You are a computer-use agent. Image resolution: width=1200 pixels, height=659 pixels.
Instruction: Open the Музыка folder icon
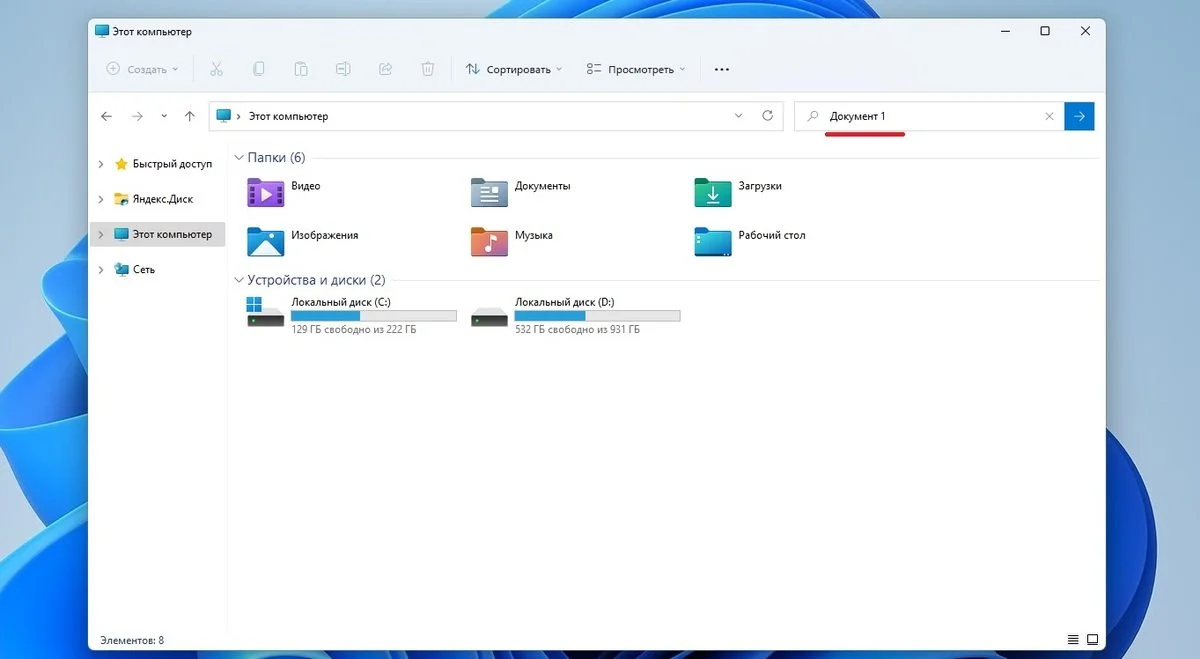[x=489, y=241]
